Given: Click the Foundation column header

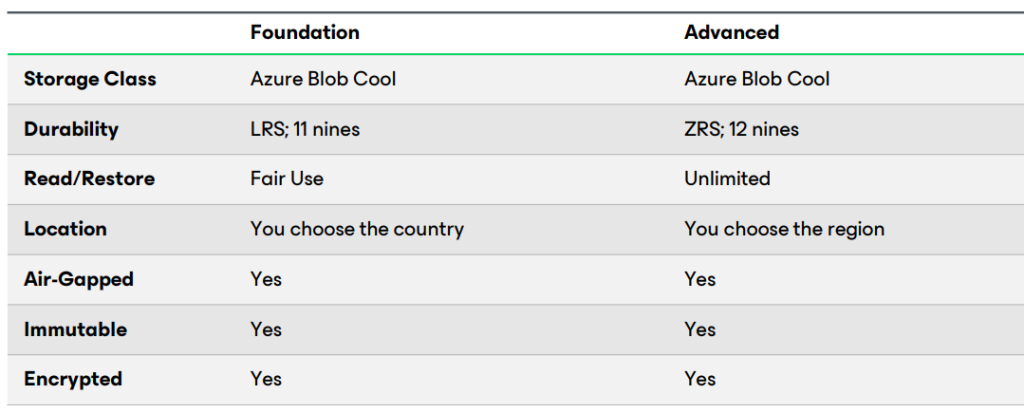Looking at the screenshot, I should pos(305,33).
